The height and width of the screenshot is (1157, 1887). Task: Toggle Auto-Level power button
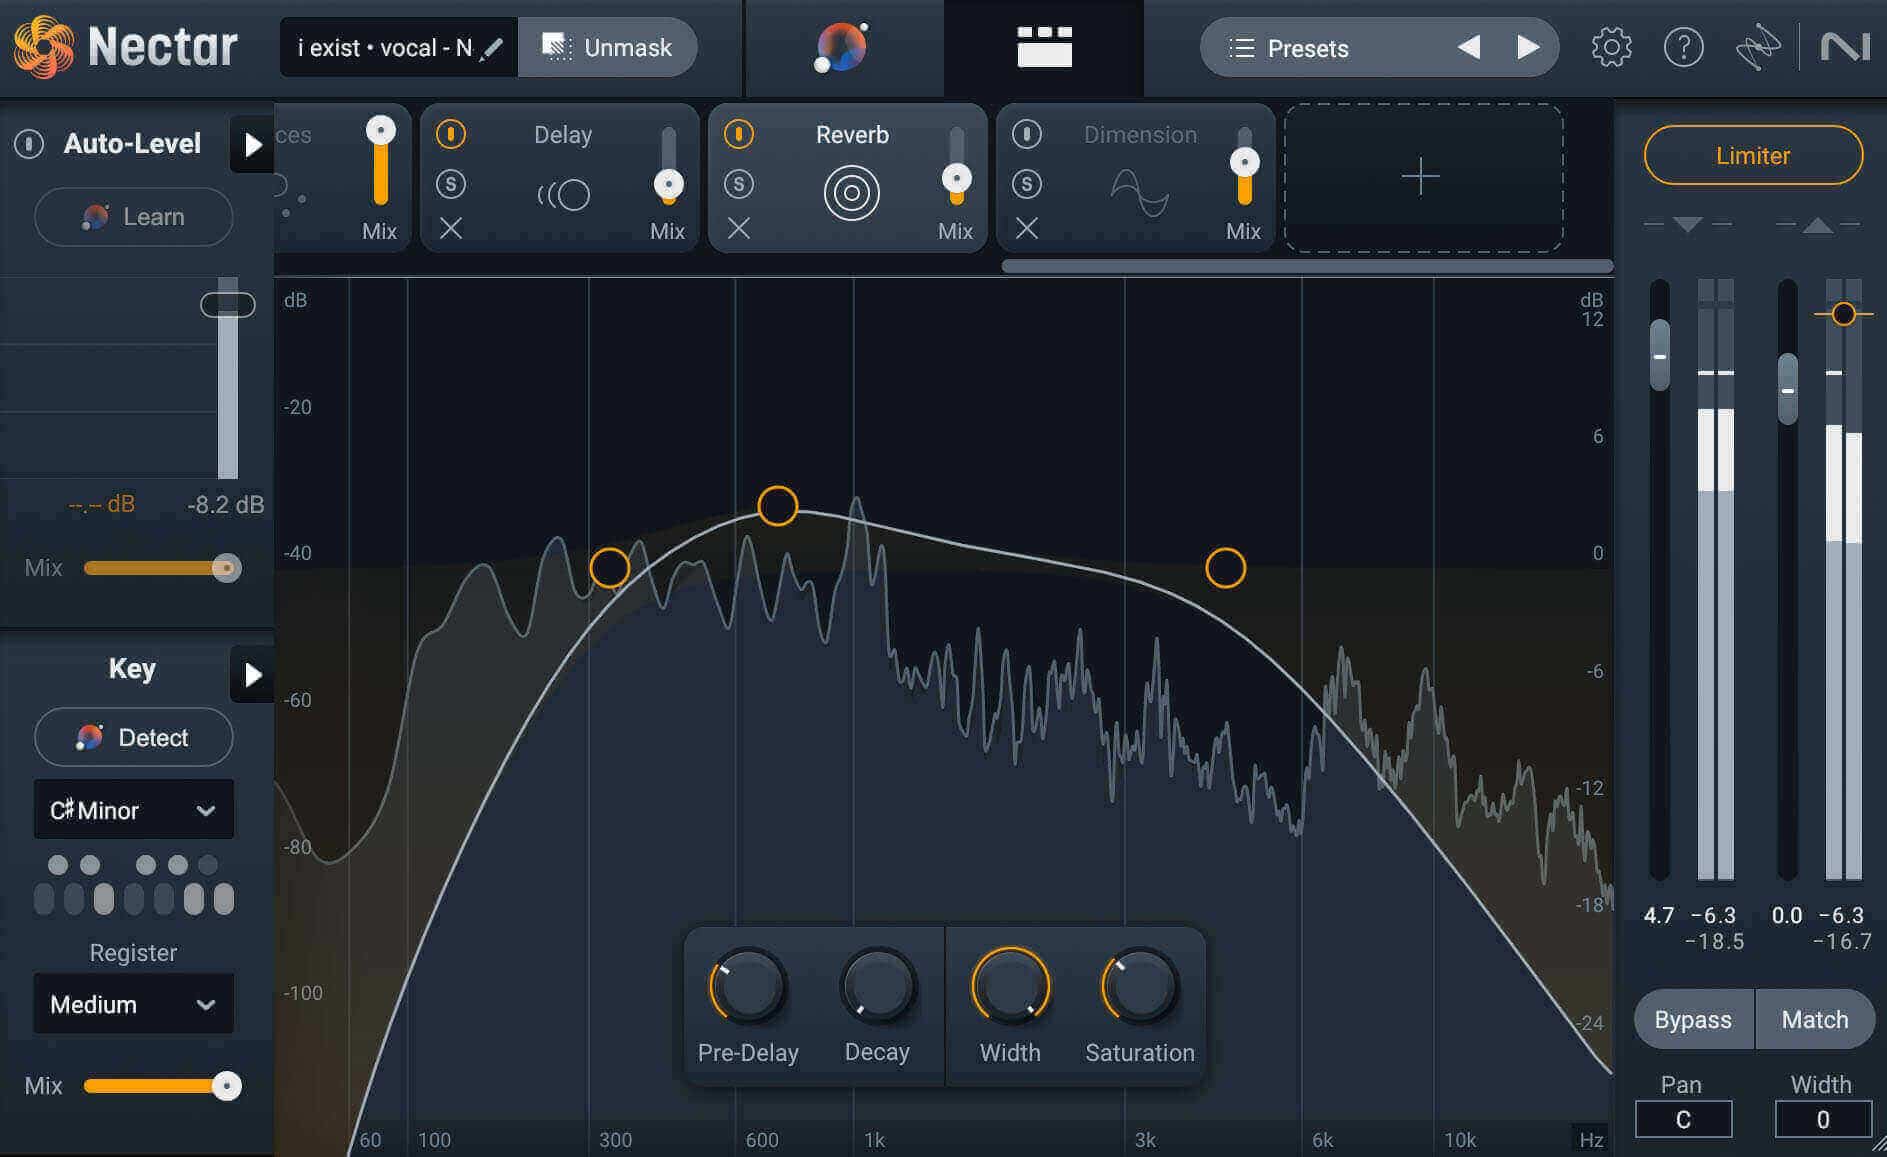pyautogui.click(x=29, y=144)
